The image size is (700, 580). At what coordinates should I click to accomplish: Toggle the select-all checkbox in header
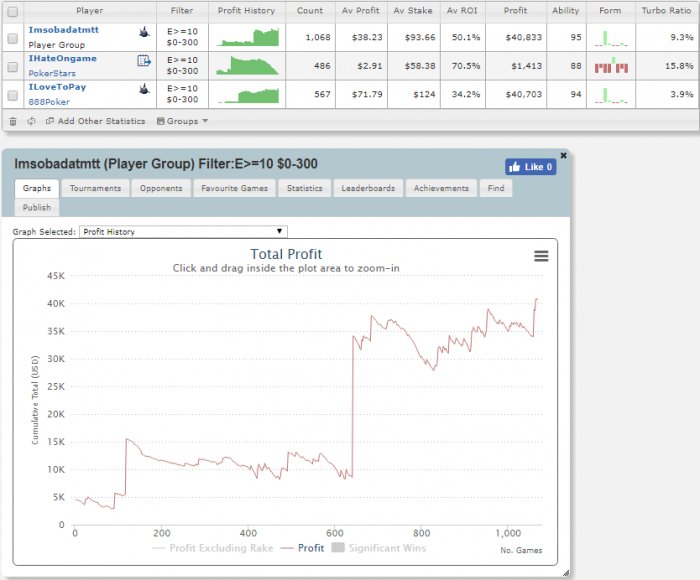(x=13, y=11)
